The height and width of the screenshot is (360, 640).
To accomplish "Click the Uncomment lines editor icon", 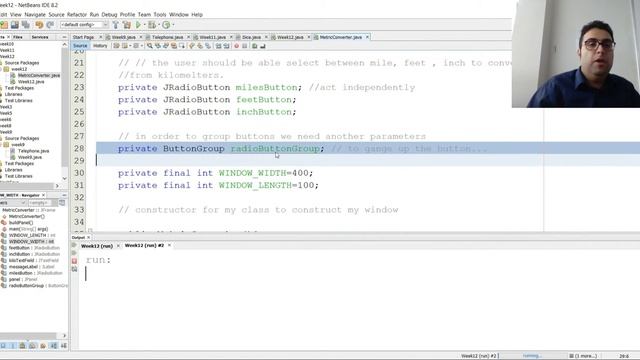I will tap(263, 46).
